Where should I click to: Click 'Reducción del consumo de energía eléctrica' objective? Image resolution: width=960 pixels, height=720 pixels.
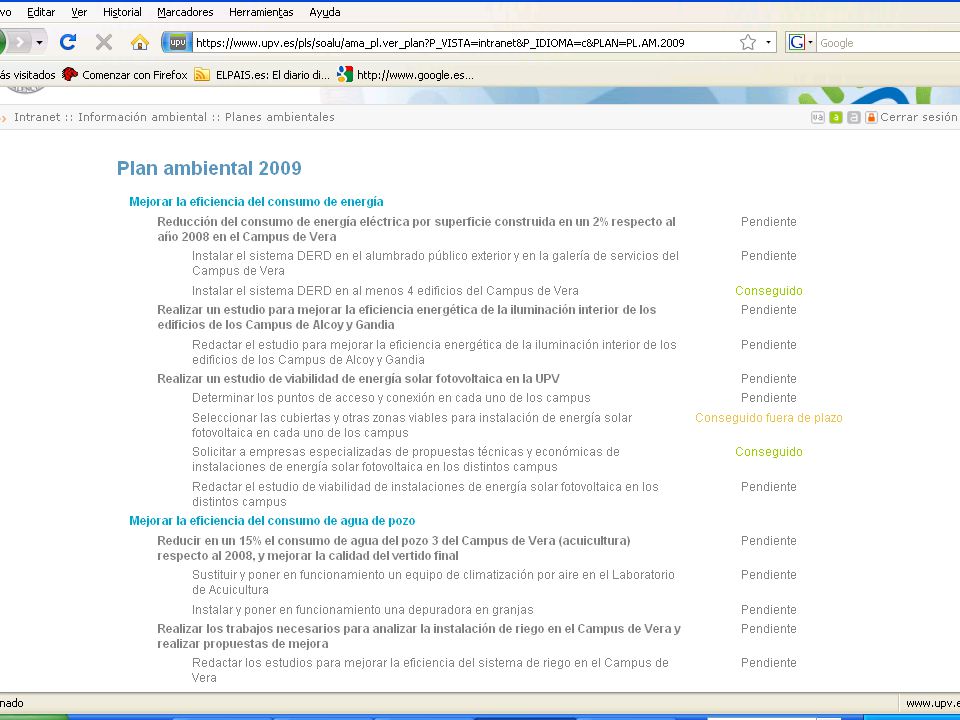416,229
